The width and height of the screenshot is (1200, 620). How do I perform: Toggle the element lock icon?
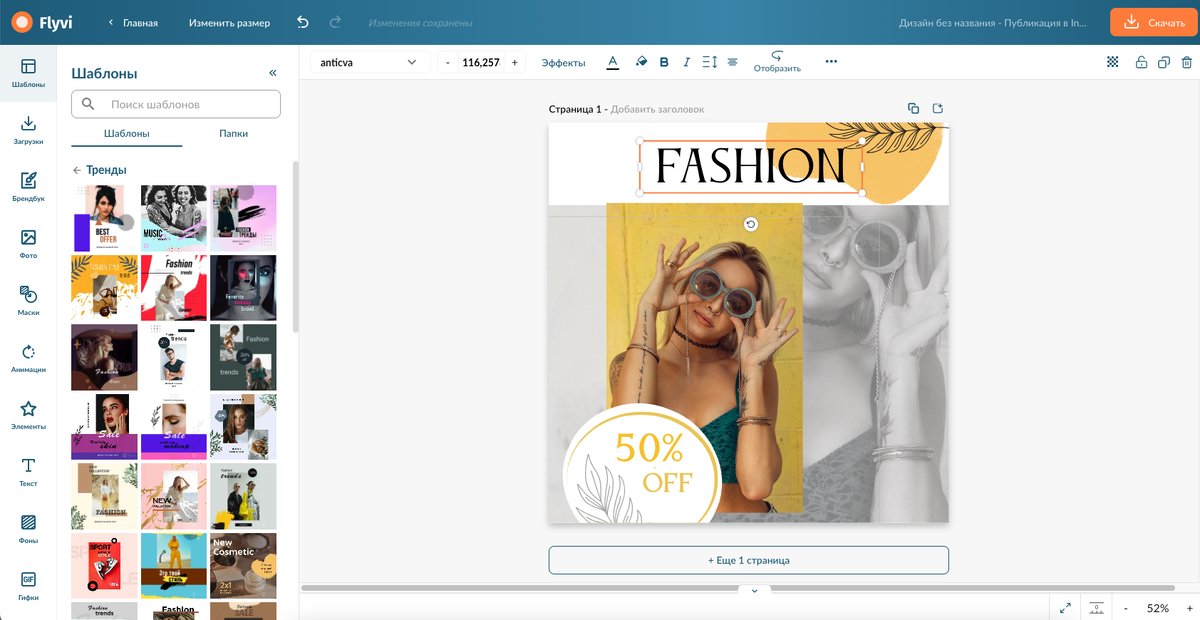tap(1141, 62)
